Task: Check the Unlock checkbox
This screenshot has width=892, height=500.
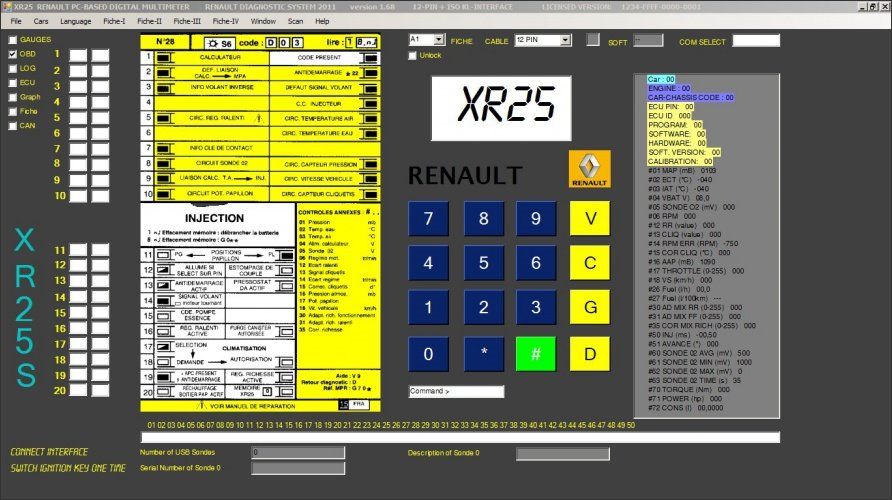Action: click(412, 56)
